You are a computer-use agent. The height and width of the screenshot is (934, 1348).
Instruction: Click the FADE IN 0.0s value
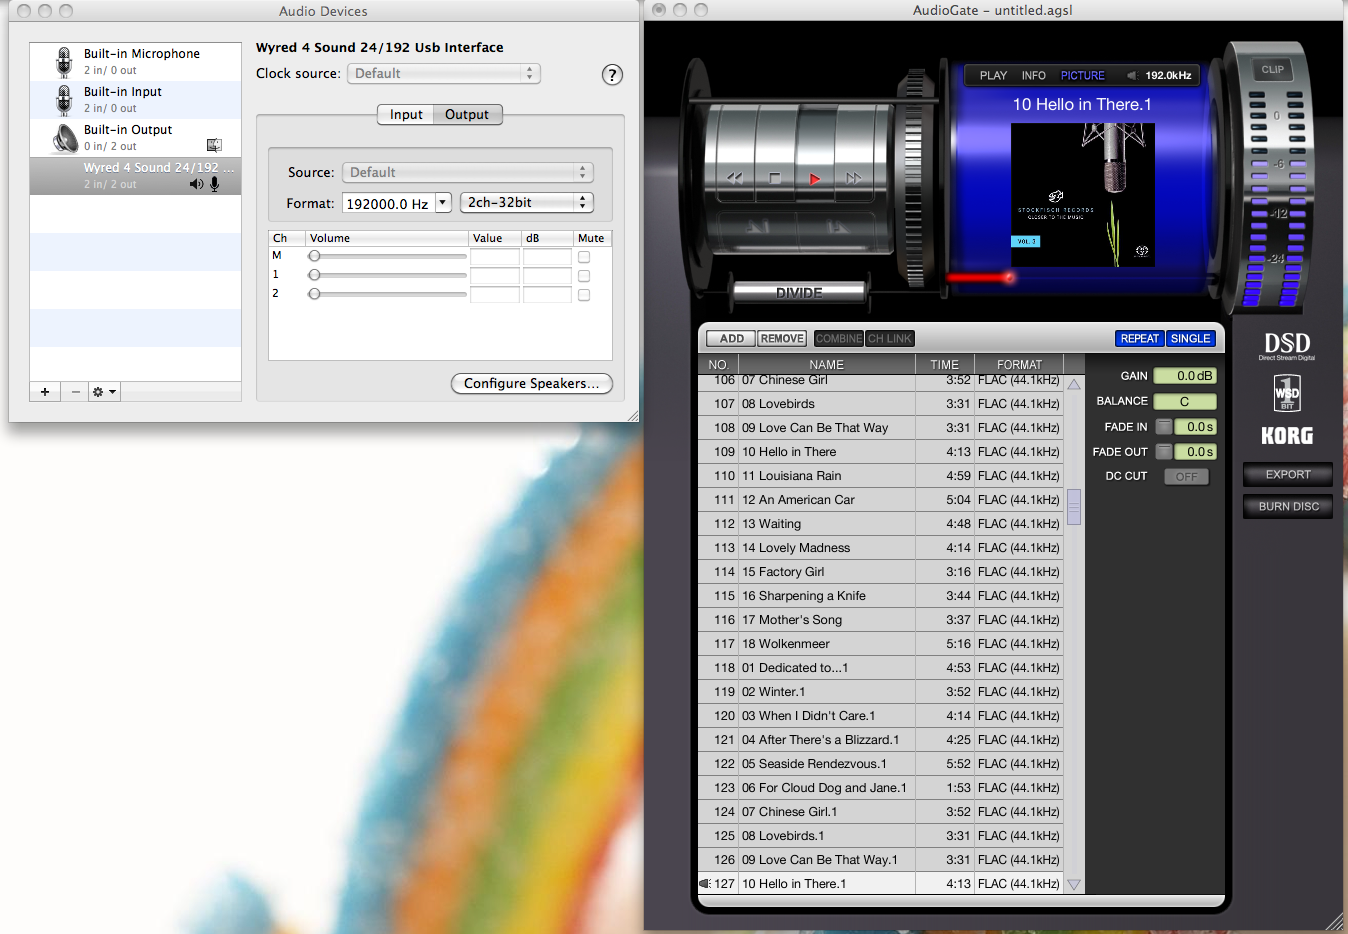(1196, 427)
